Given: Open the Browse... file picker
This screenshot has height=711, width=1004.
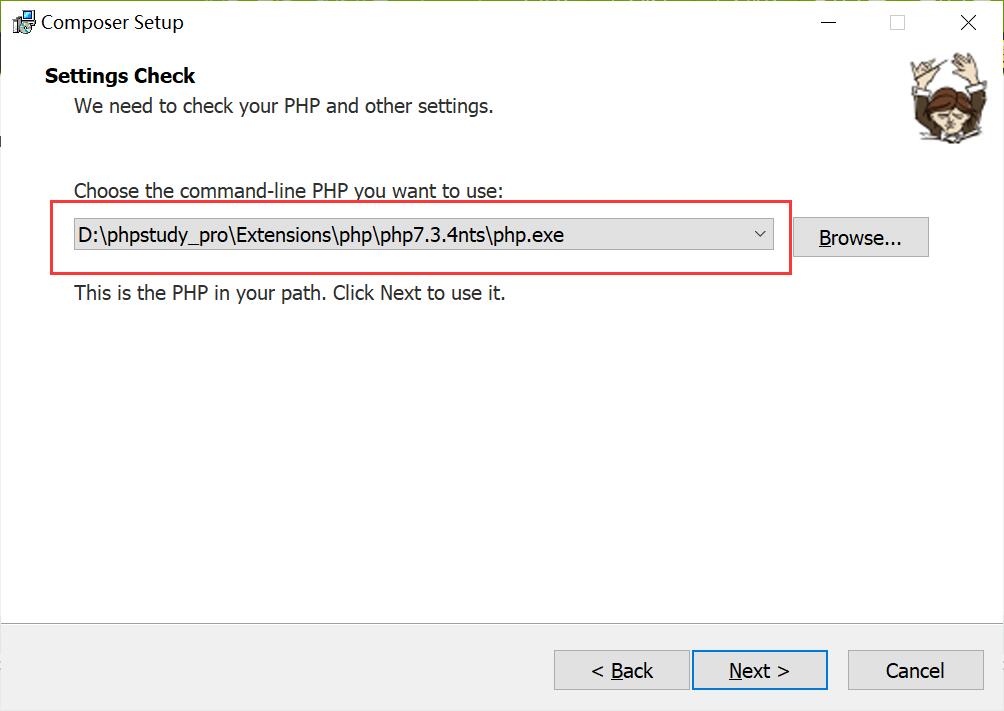Looking at the screenshot, I should 861,237.
